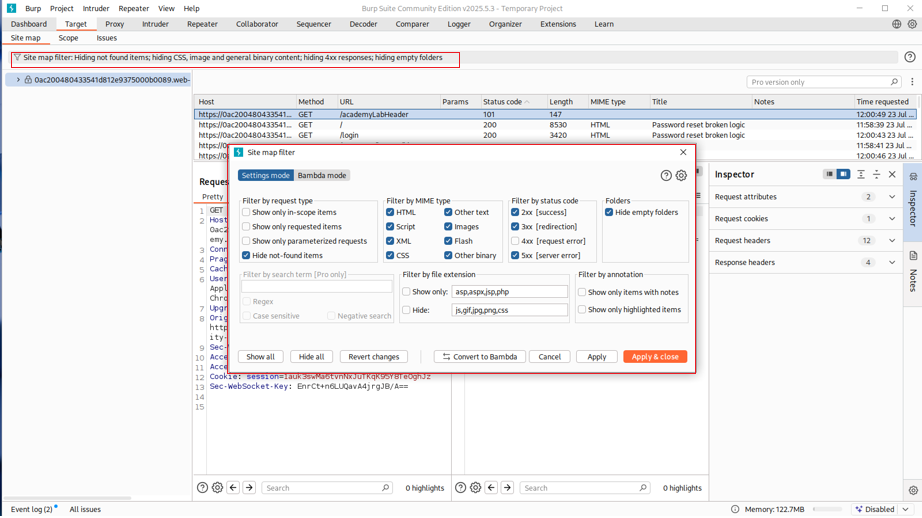922x518 pixels.
Task: Click response pane back arrow
Action: (x=492, y=487)
